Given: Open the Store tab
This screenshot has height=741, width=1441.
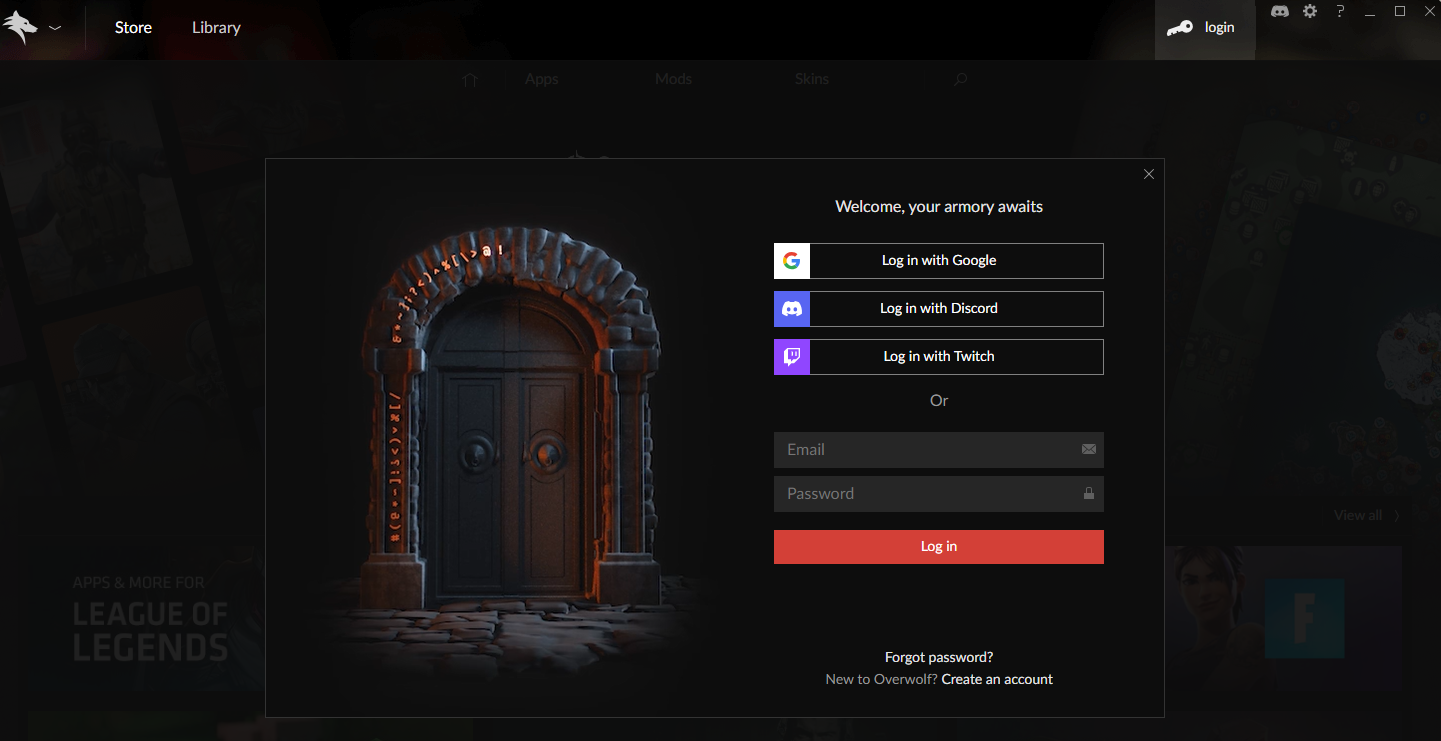Looking at the screenshot, I should point(133,27).
